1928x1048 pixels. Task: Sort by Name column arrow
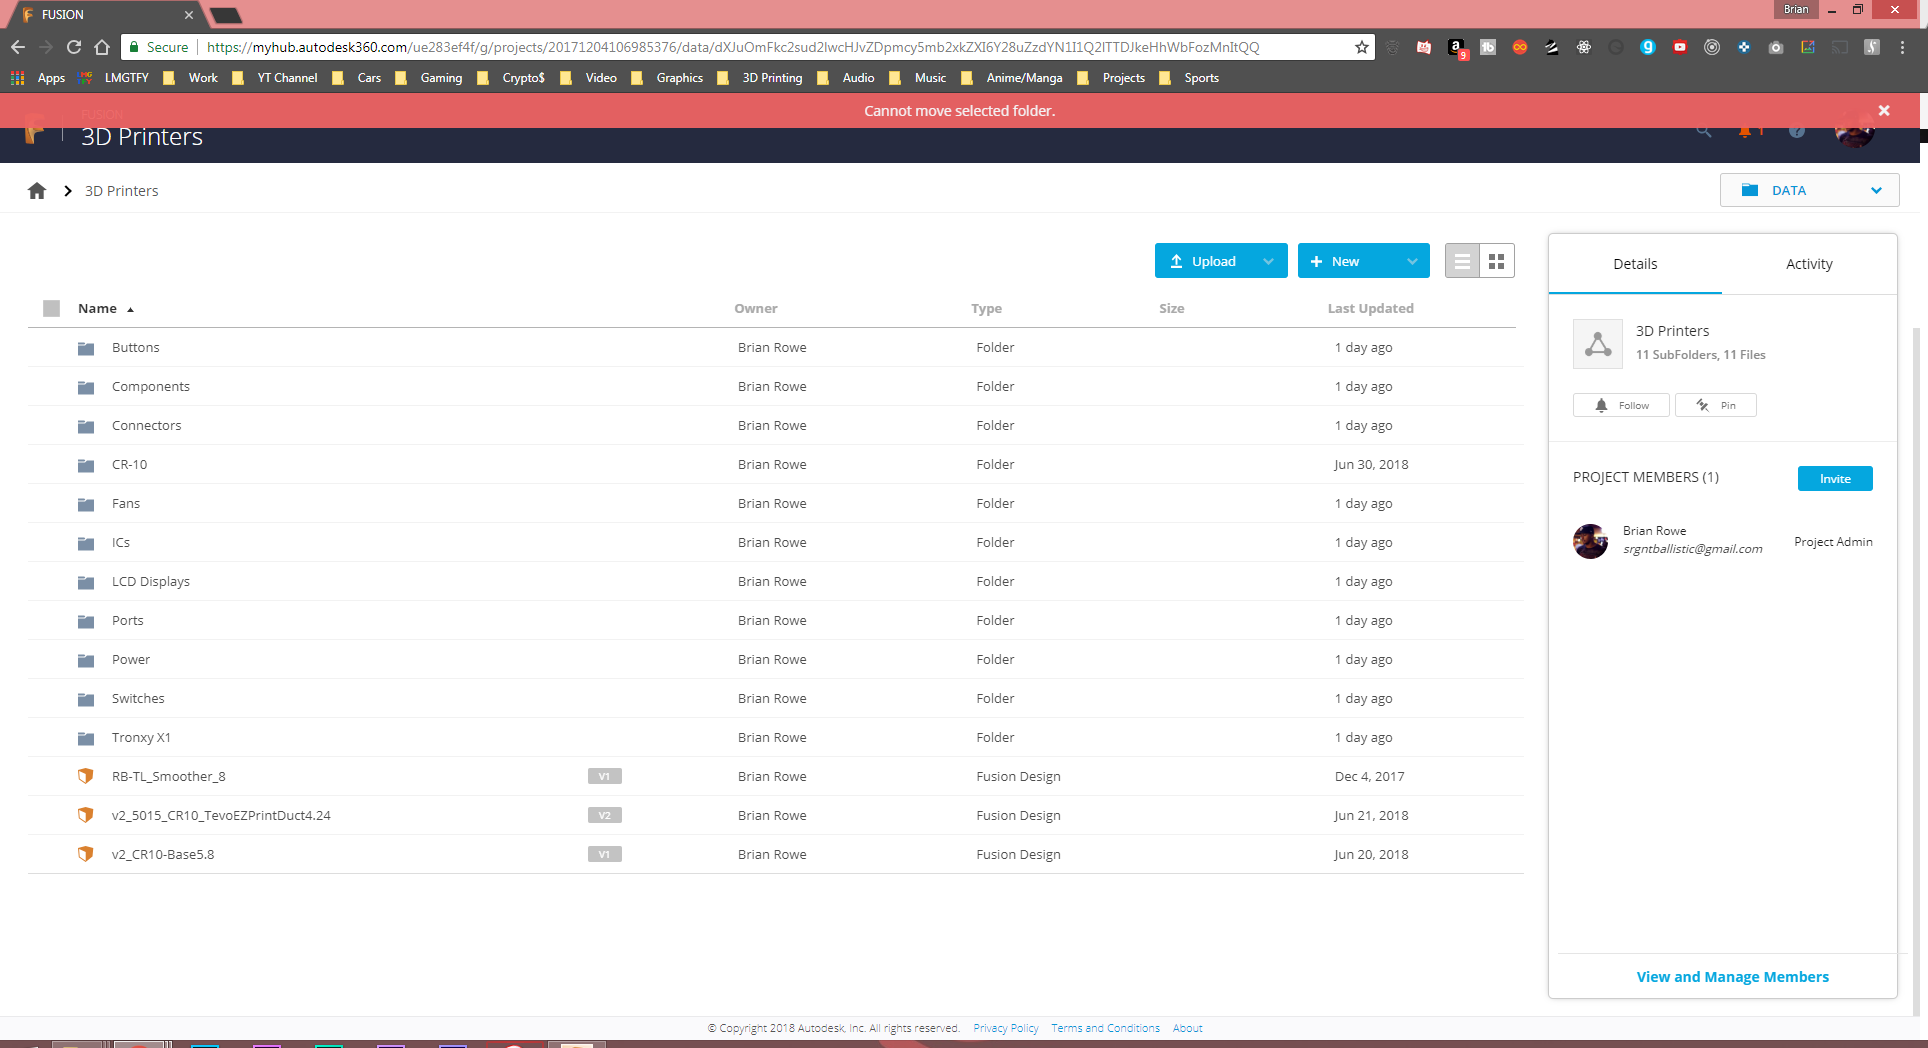[130, 309]
